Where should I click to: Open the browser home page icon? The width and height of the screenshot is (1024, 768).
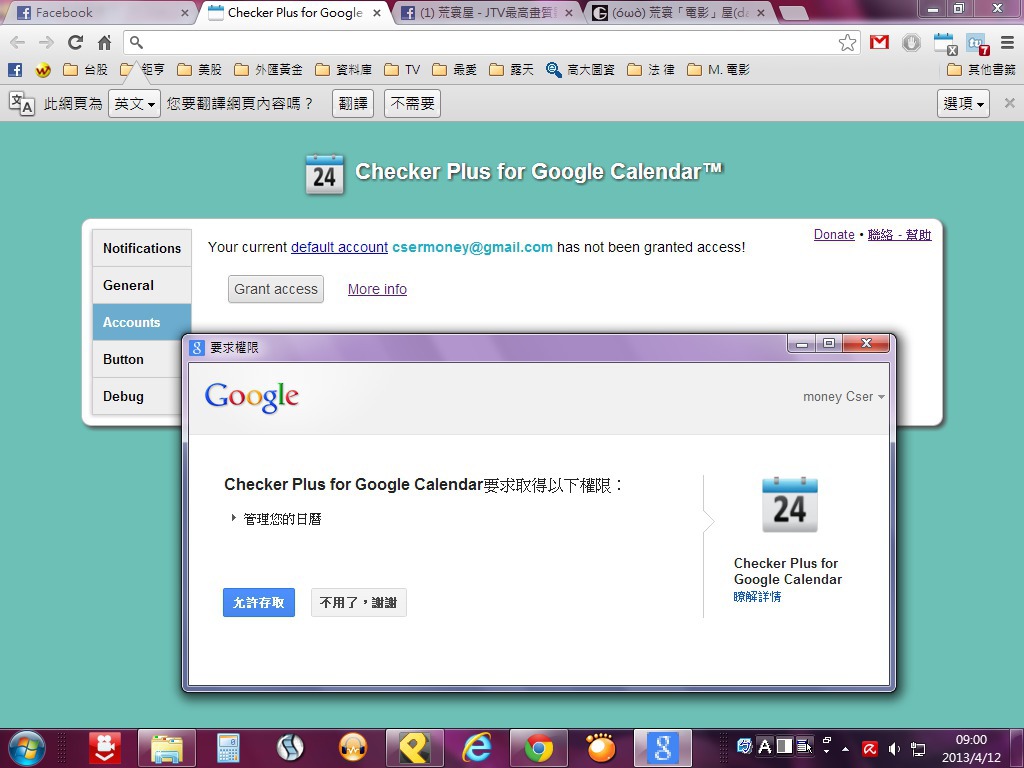(x=104, y=42)
